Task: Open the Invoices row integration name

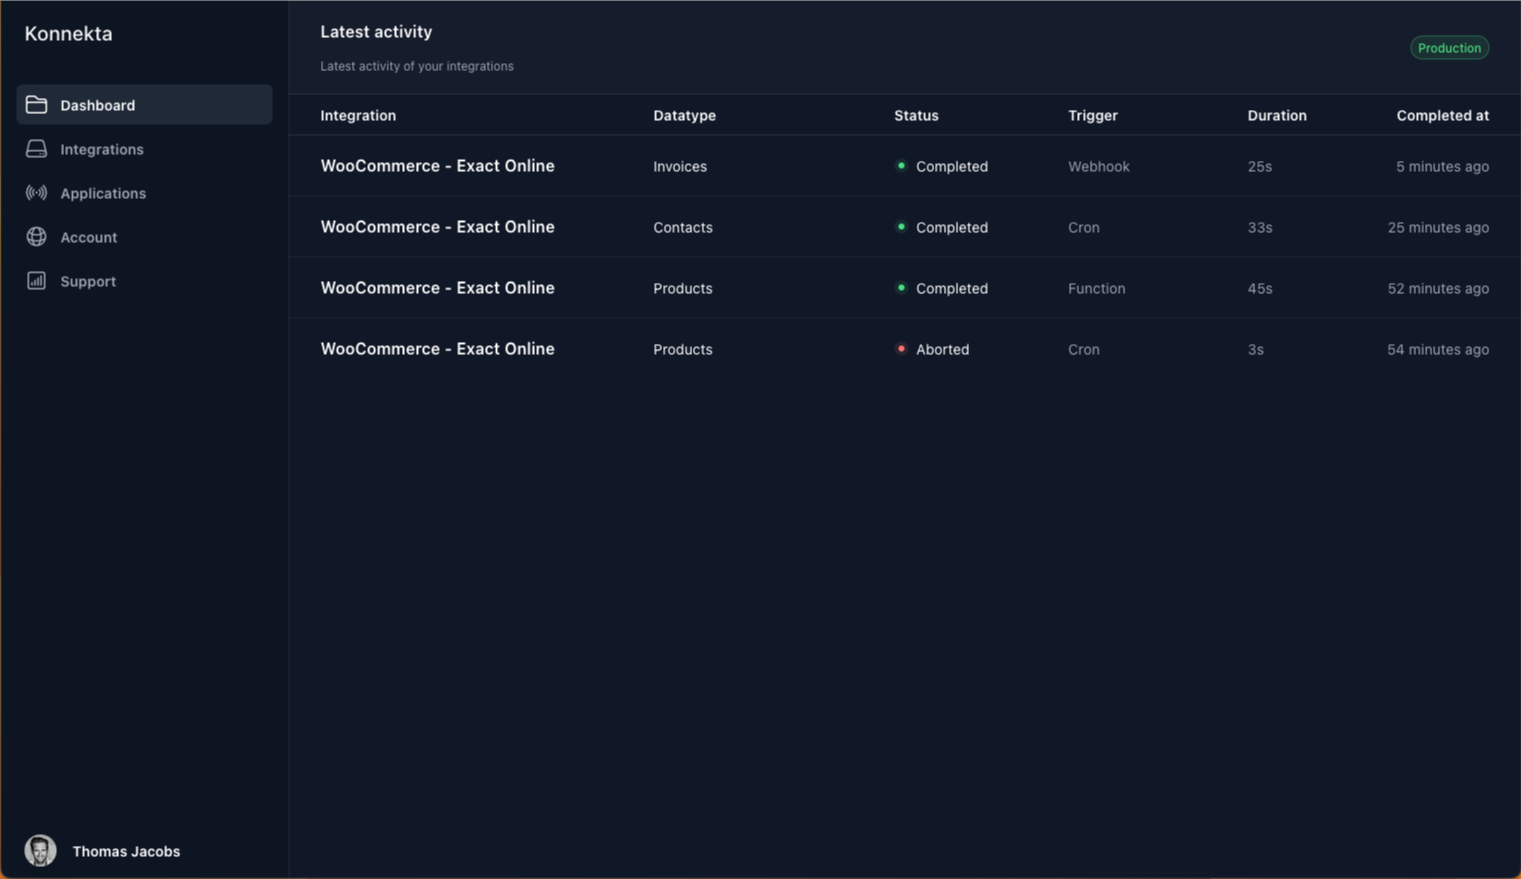Action: [x=437, y=166]
